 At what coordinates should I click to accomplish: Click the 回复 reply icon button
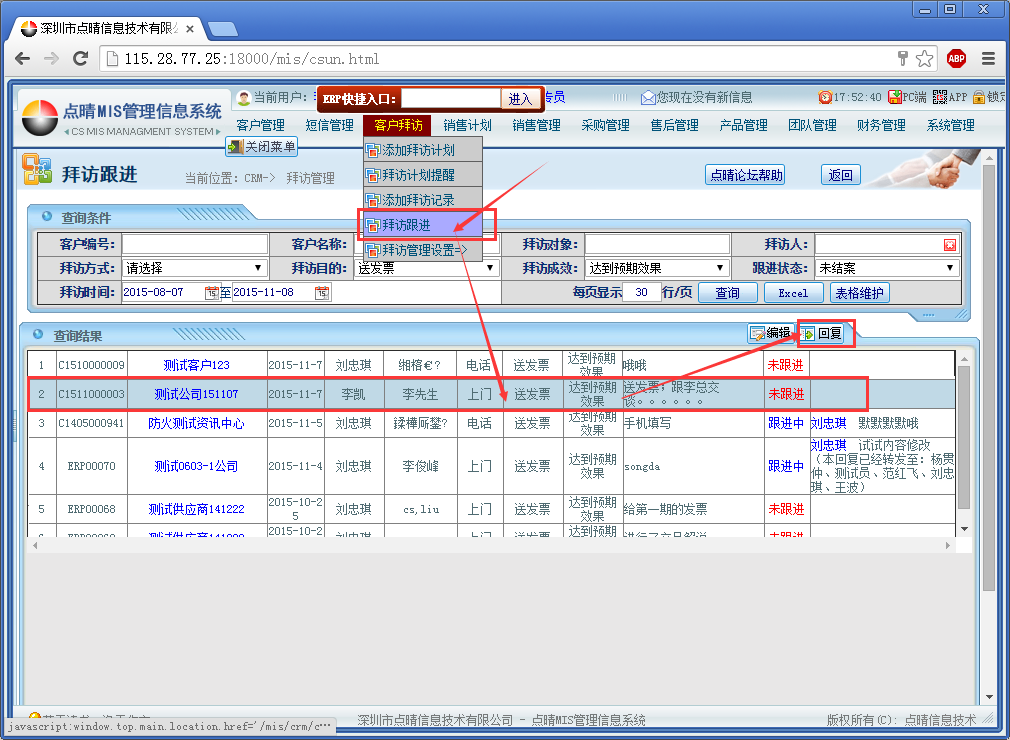(x=821, y=334)
